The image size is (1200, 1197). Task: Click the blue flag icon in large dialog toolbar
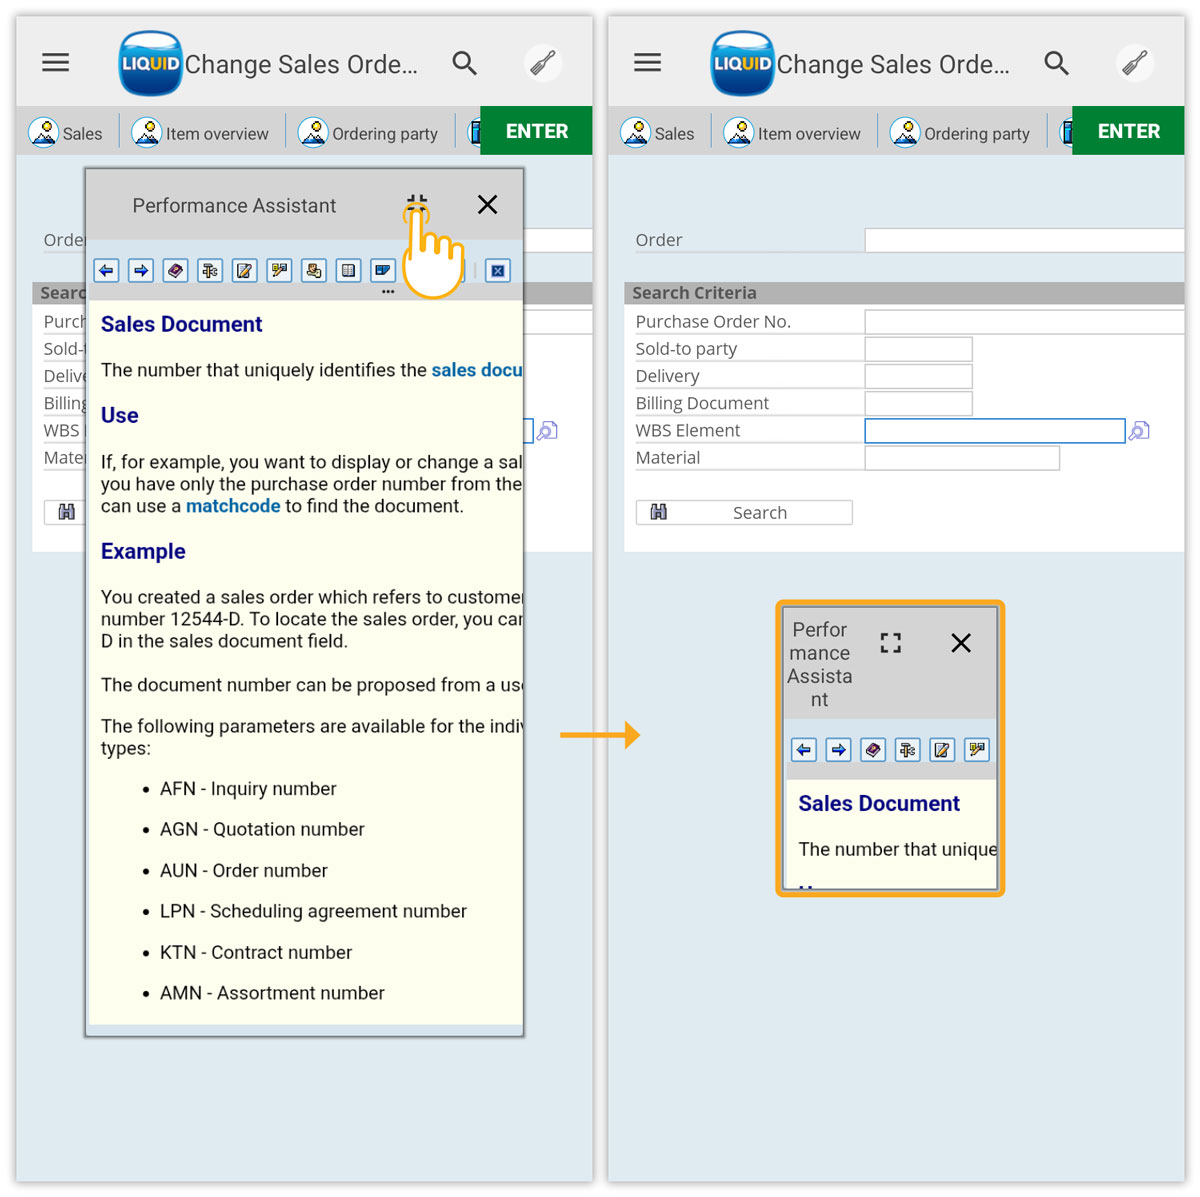tap(383, 270)
